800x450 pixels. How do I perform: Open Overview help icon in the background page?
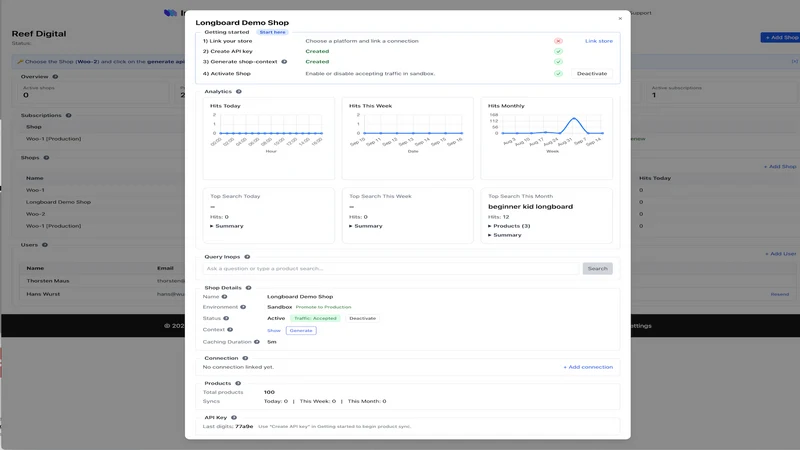[55, 77]
